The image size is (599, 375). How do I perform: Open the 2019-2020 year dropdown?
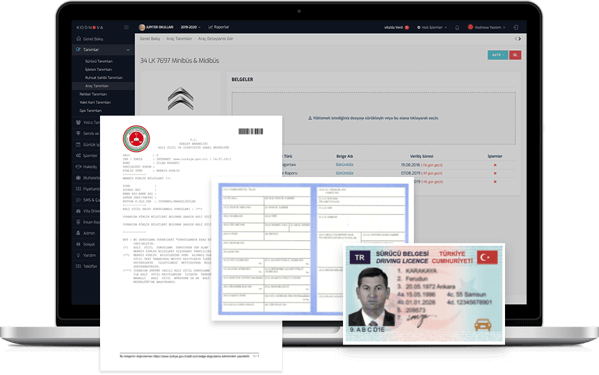click(190, 27)
